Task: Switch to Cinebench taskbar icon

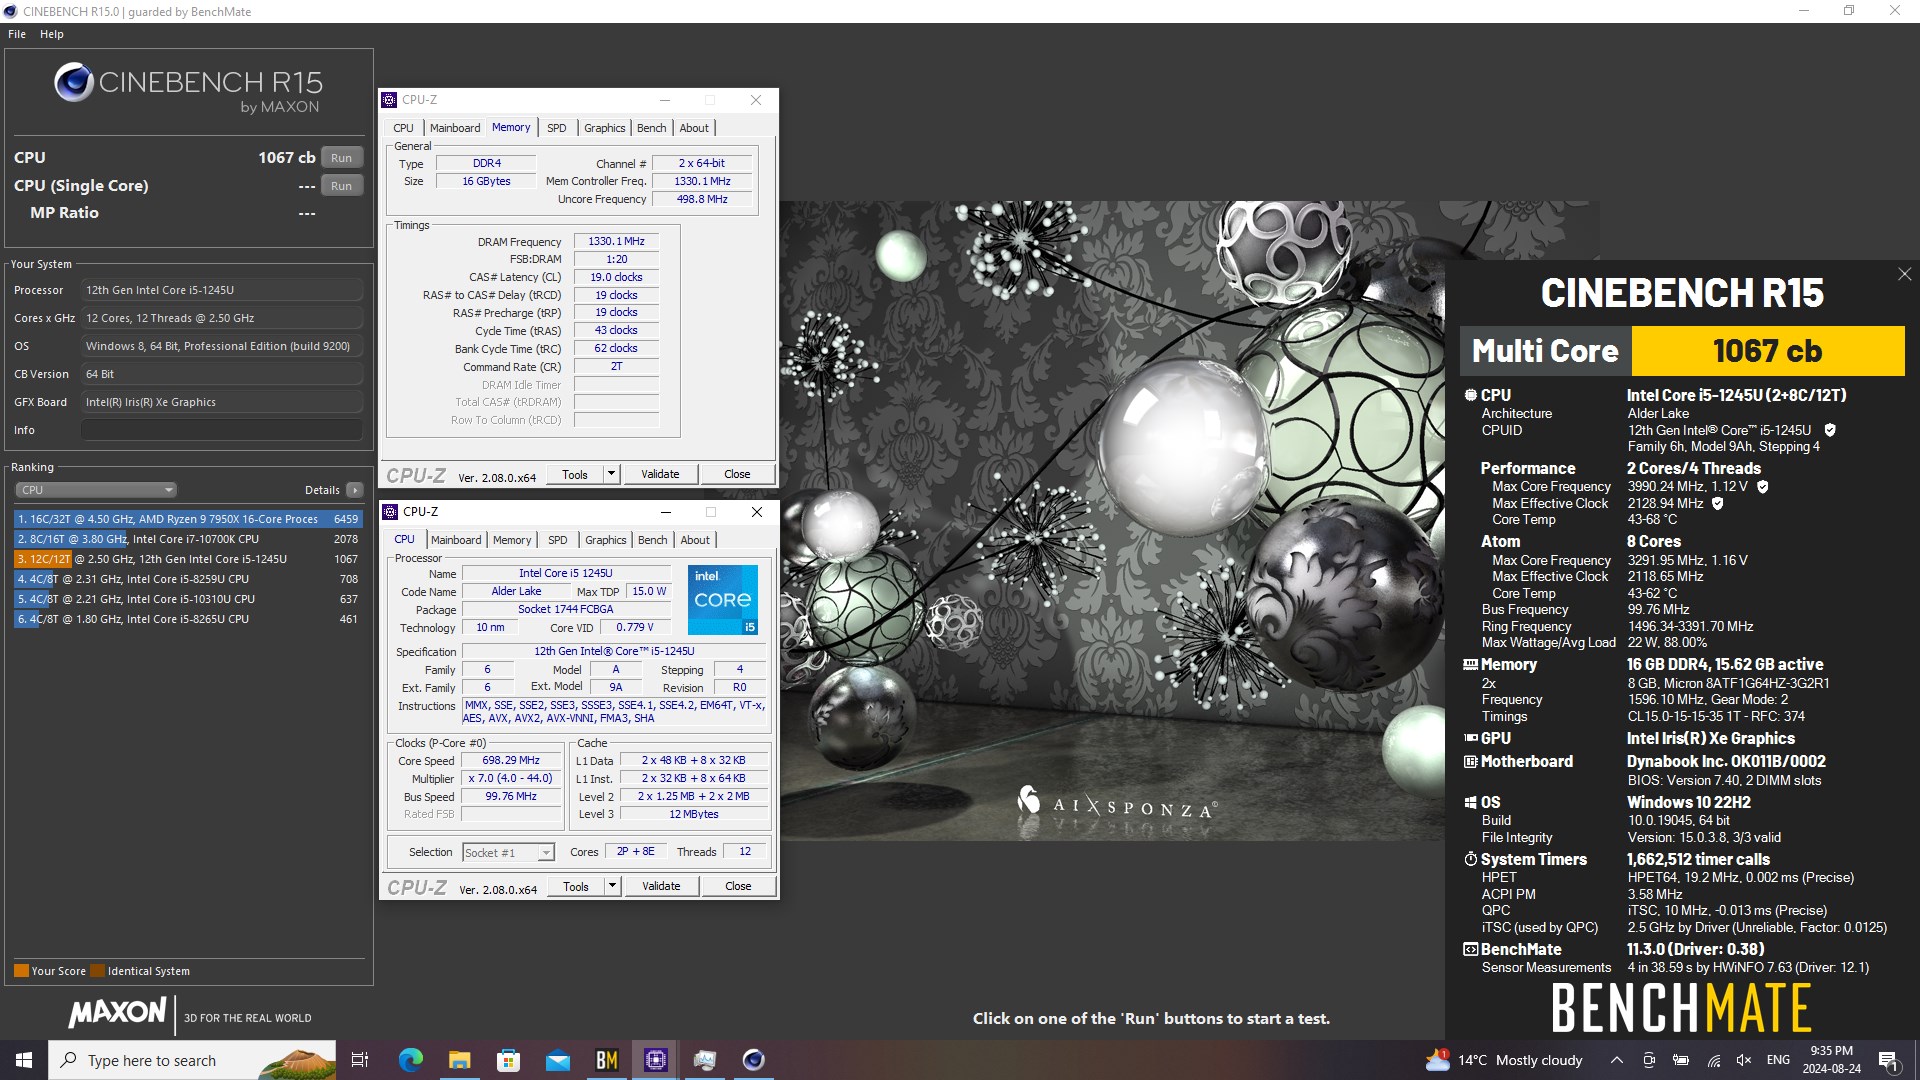Action: coord(753,1060)
